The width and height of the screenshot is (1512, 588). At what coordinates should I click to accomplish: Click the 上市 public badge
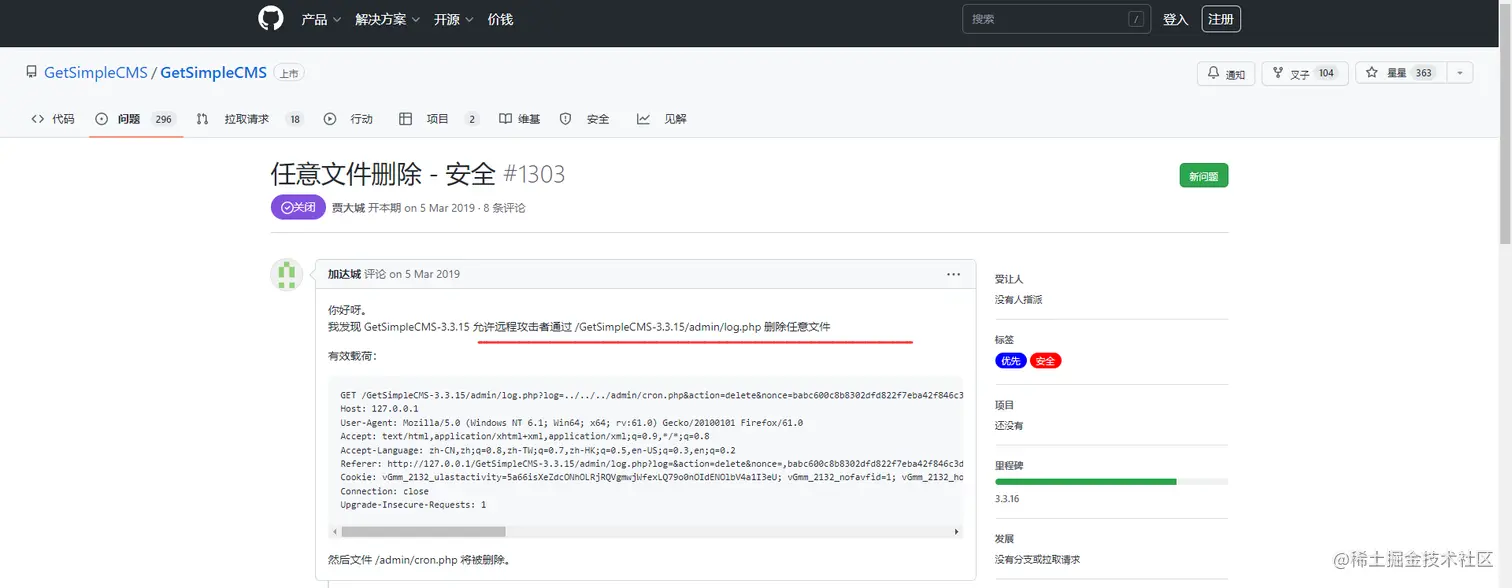pos(288,73)
